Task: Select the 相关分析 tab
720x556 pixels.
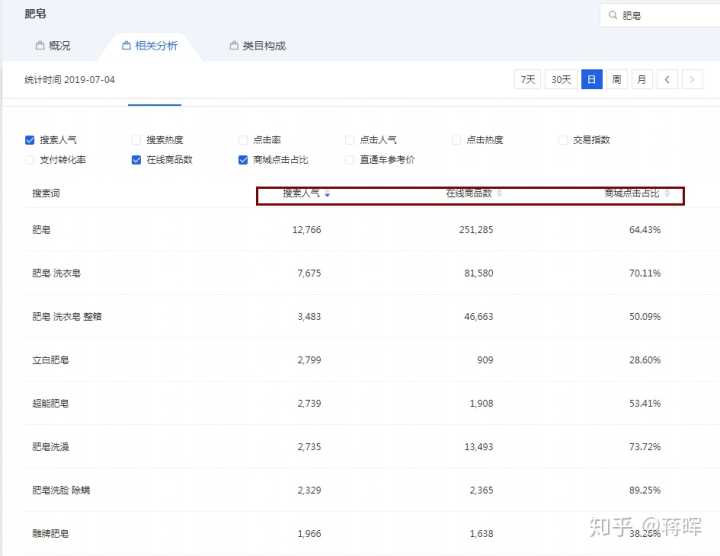Action: (149, 46)
